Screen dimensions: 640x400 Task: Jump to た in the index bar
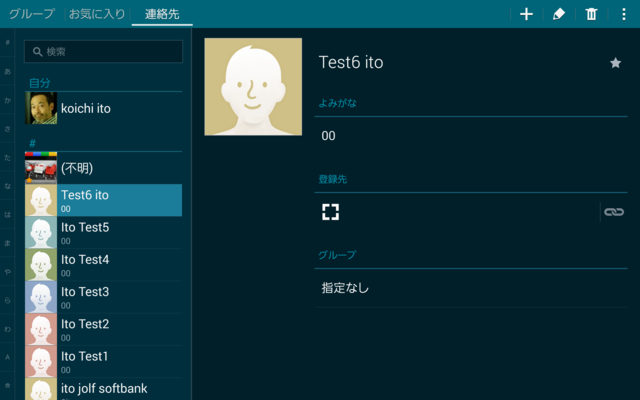tap(7, 157)
